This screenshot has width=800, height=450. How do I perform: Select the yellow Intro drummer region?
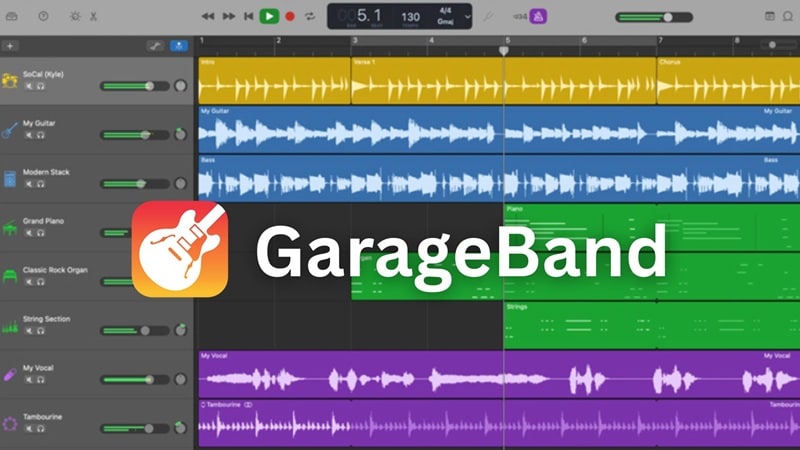274,81
